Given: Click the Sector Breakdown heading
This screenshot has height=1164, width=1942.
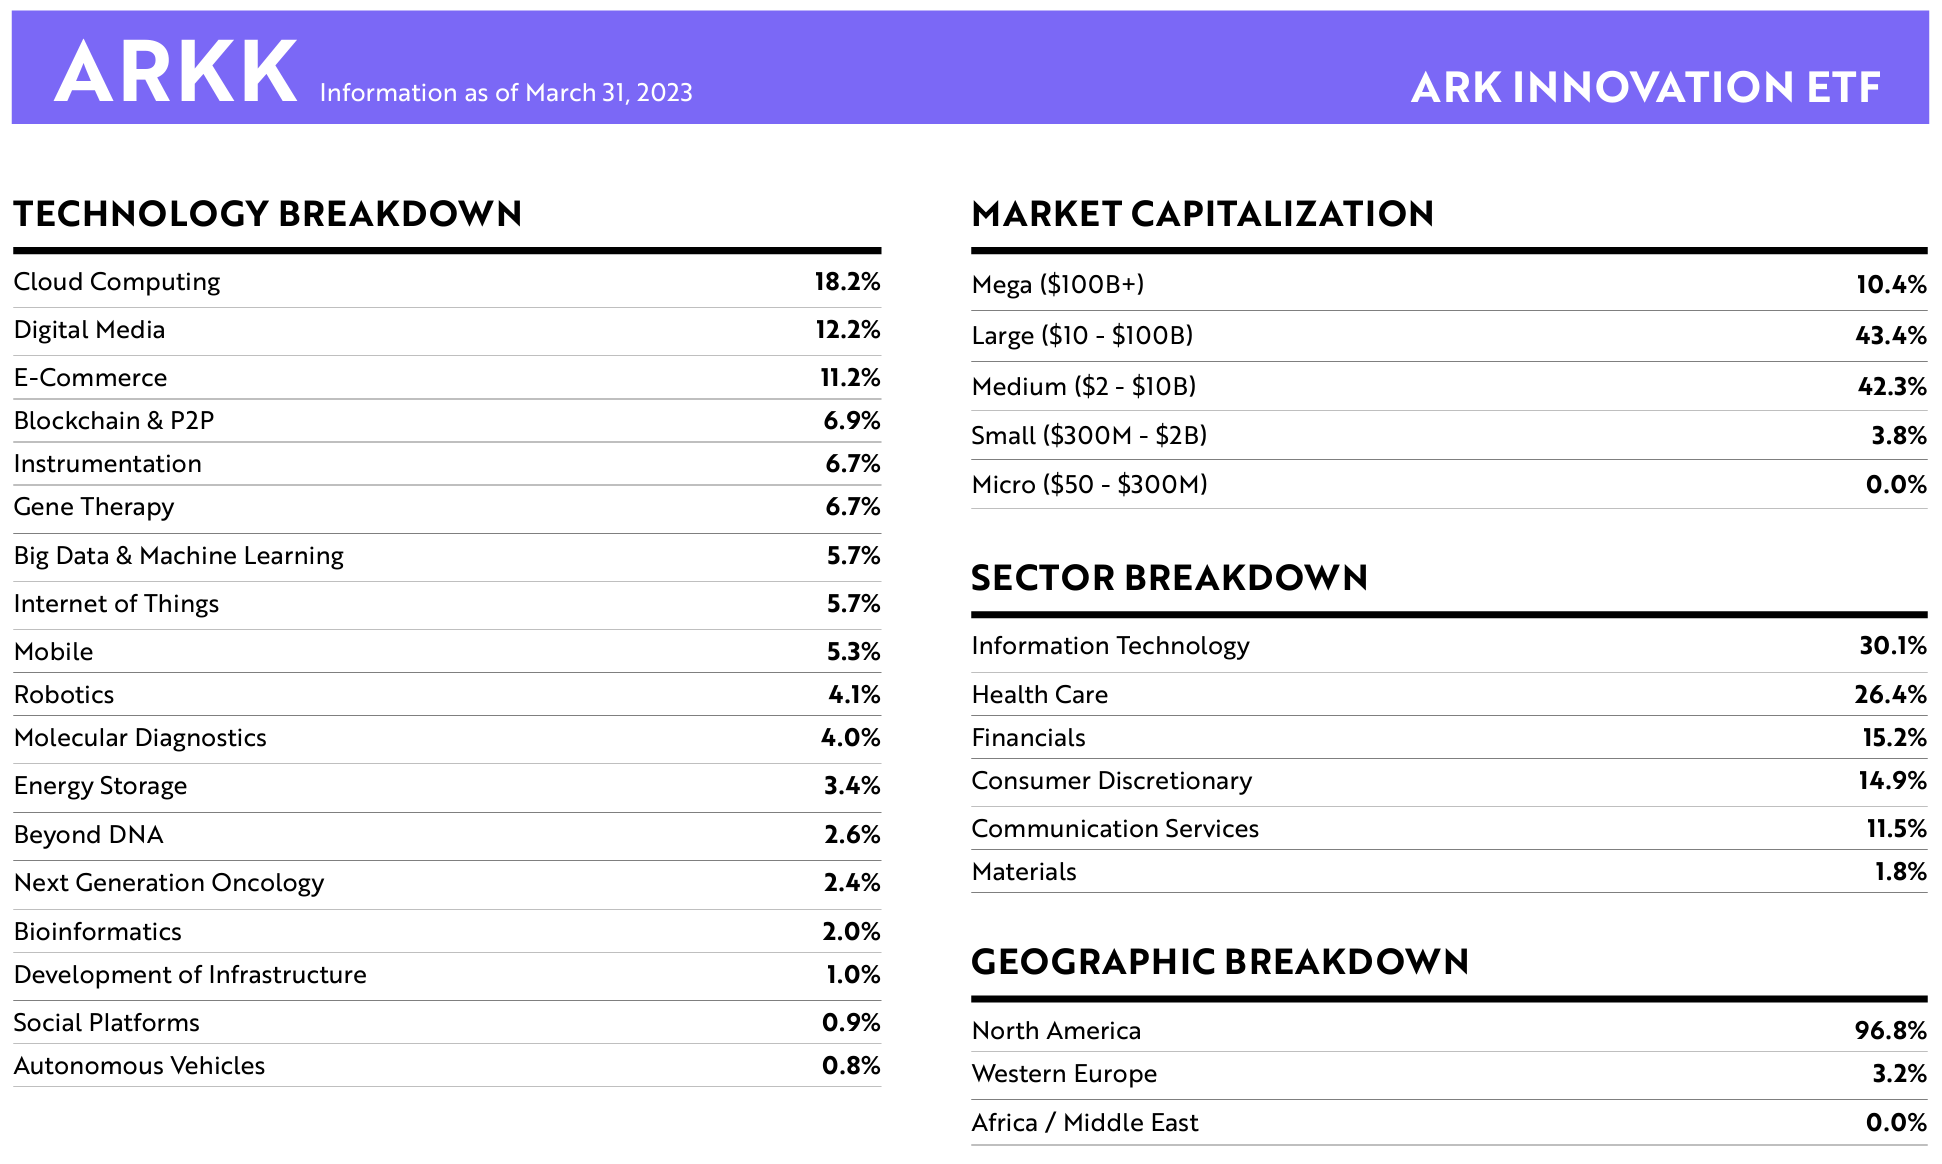Looking at the screenshot, I should pyautogui.click(x=1169, y=578).
